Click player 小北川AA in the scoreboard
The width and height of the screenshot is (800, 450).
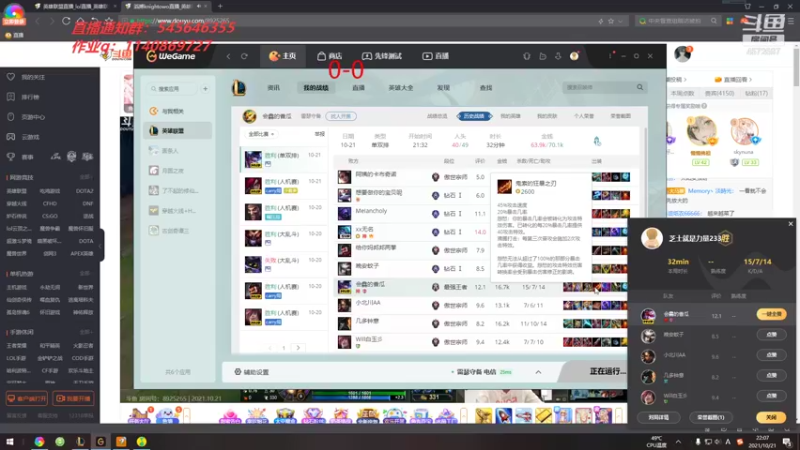[x=368, y=303]
